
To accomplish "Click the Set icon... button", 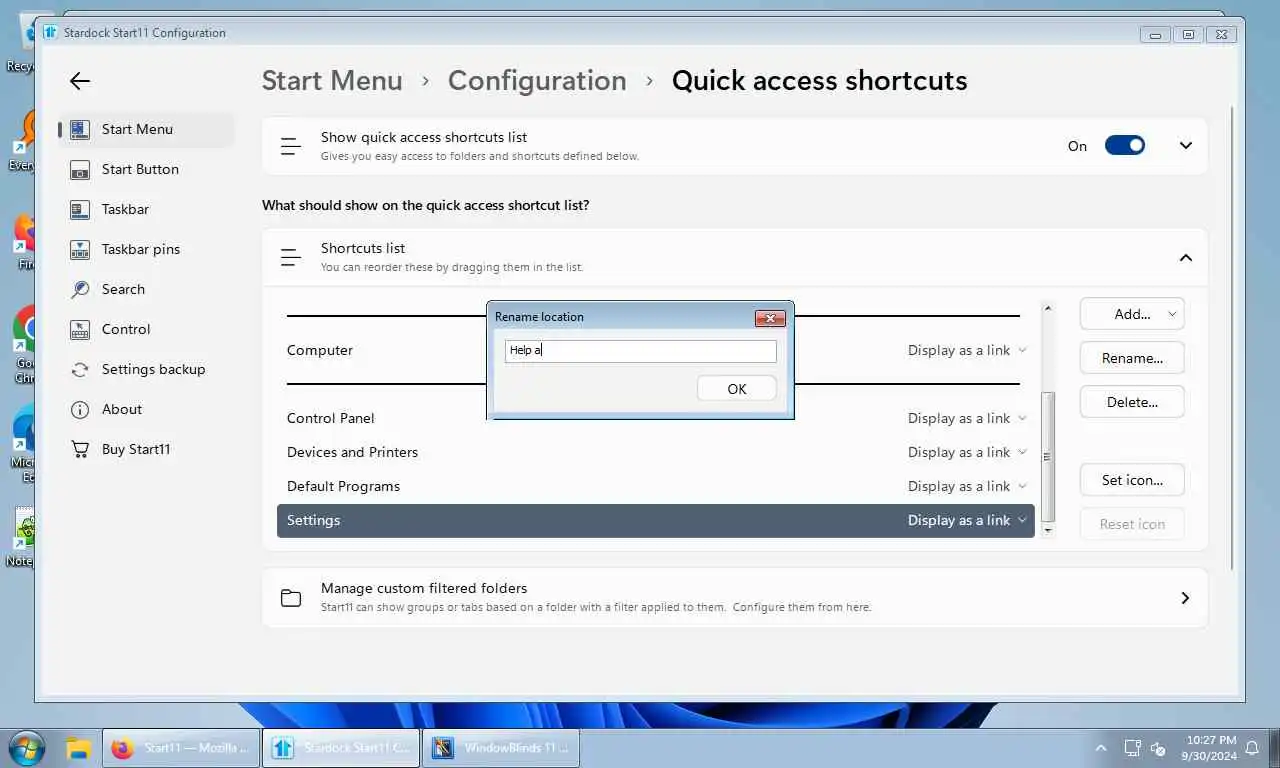I will (x=1132, y=480).
